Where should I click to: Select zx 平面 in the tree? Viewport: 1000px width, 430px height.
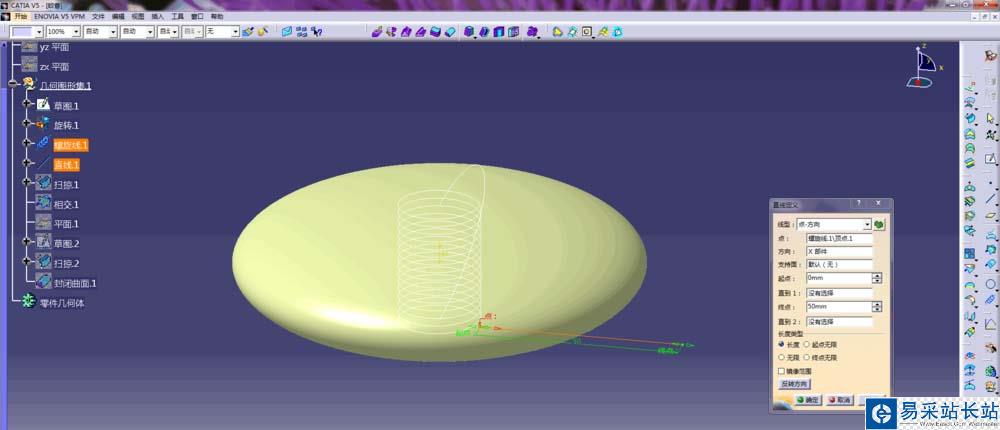pyautogui.click(x=54, y=66)
